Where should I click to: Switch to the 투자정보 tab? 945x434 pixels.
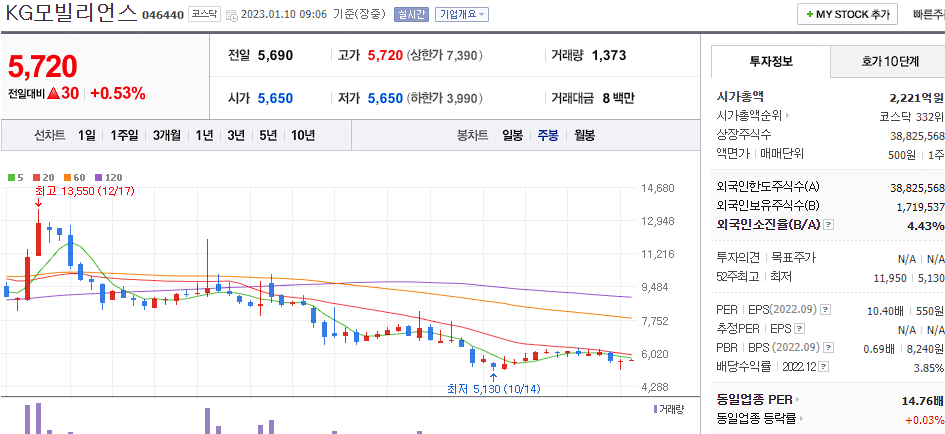point(771,61)
